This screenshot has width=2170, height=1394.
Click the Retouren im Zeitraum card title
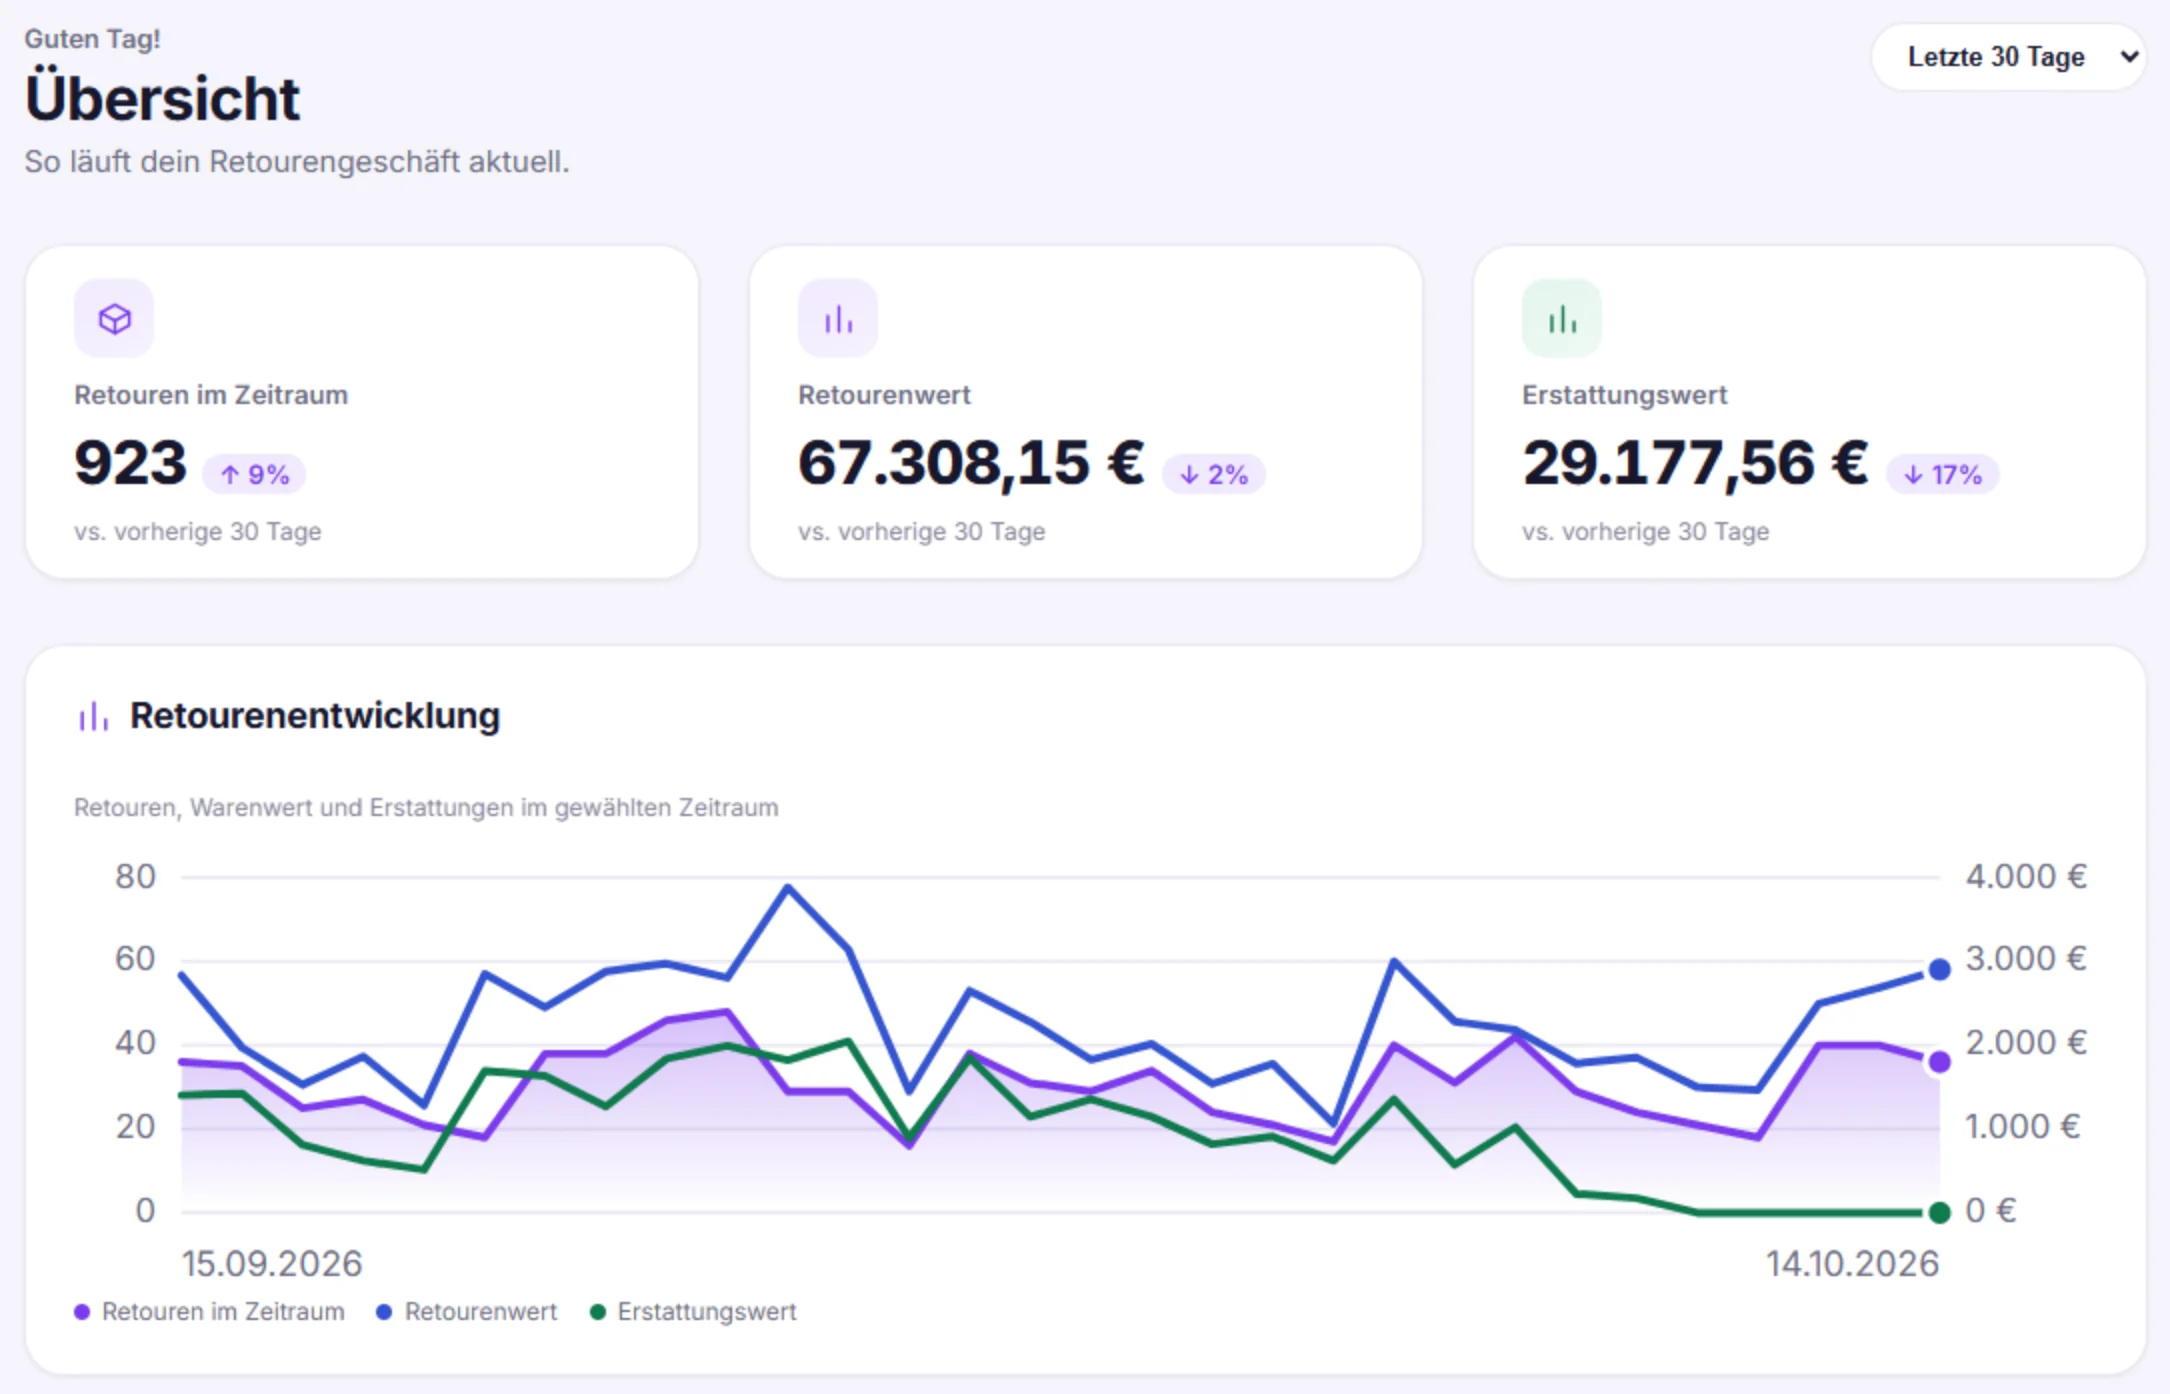tap(211, 395)
